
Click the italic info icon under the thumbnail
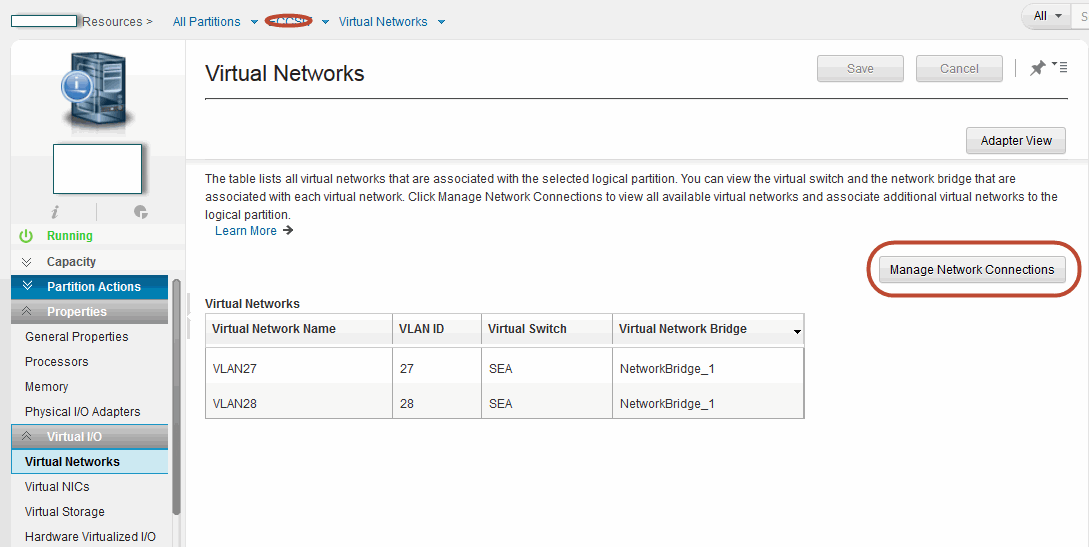point(54,212)
